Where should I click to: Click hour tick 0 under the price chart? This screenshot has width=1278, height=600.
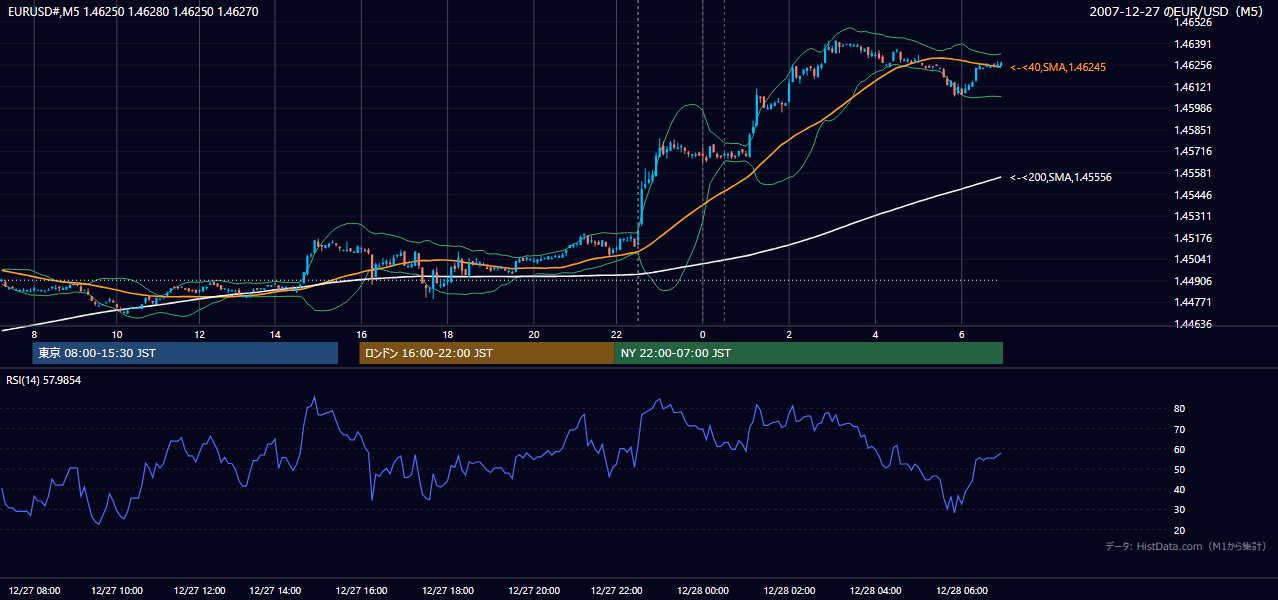[x=702, y=334]
